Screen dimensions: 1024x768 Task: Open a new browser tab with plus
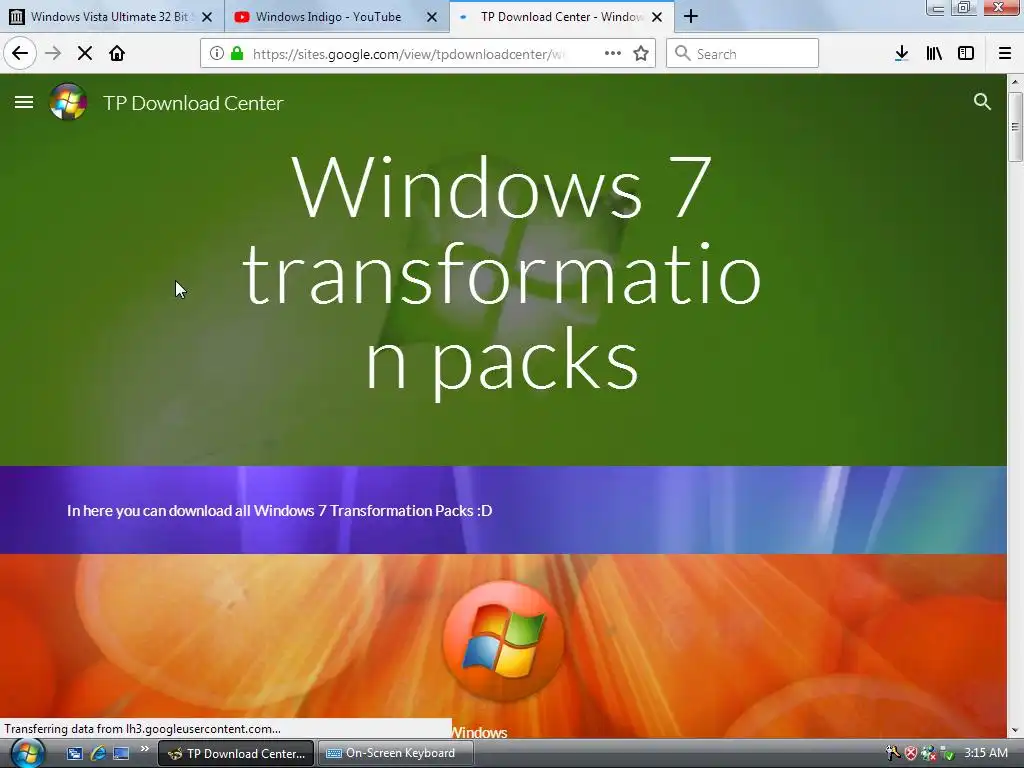pyautogui.click(x=691, y=16)
